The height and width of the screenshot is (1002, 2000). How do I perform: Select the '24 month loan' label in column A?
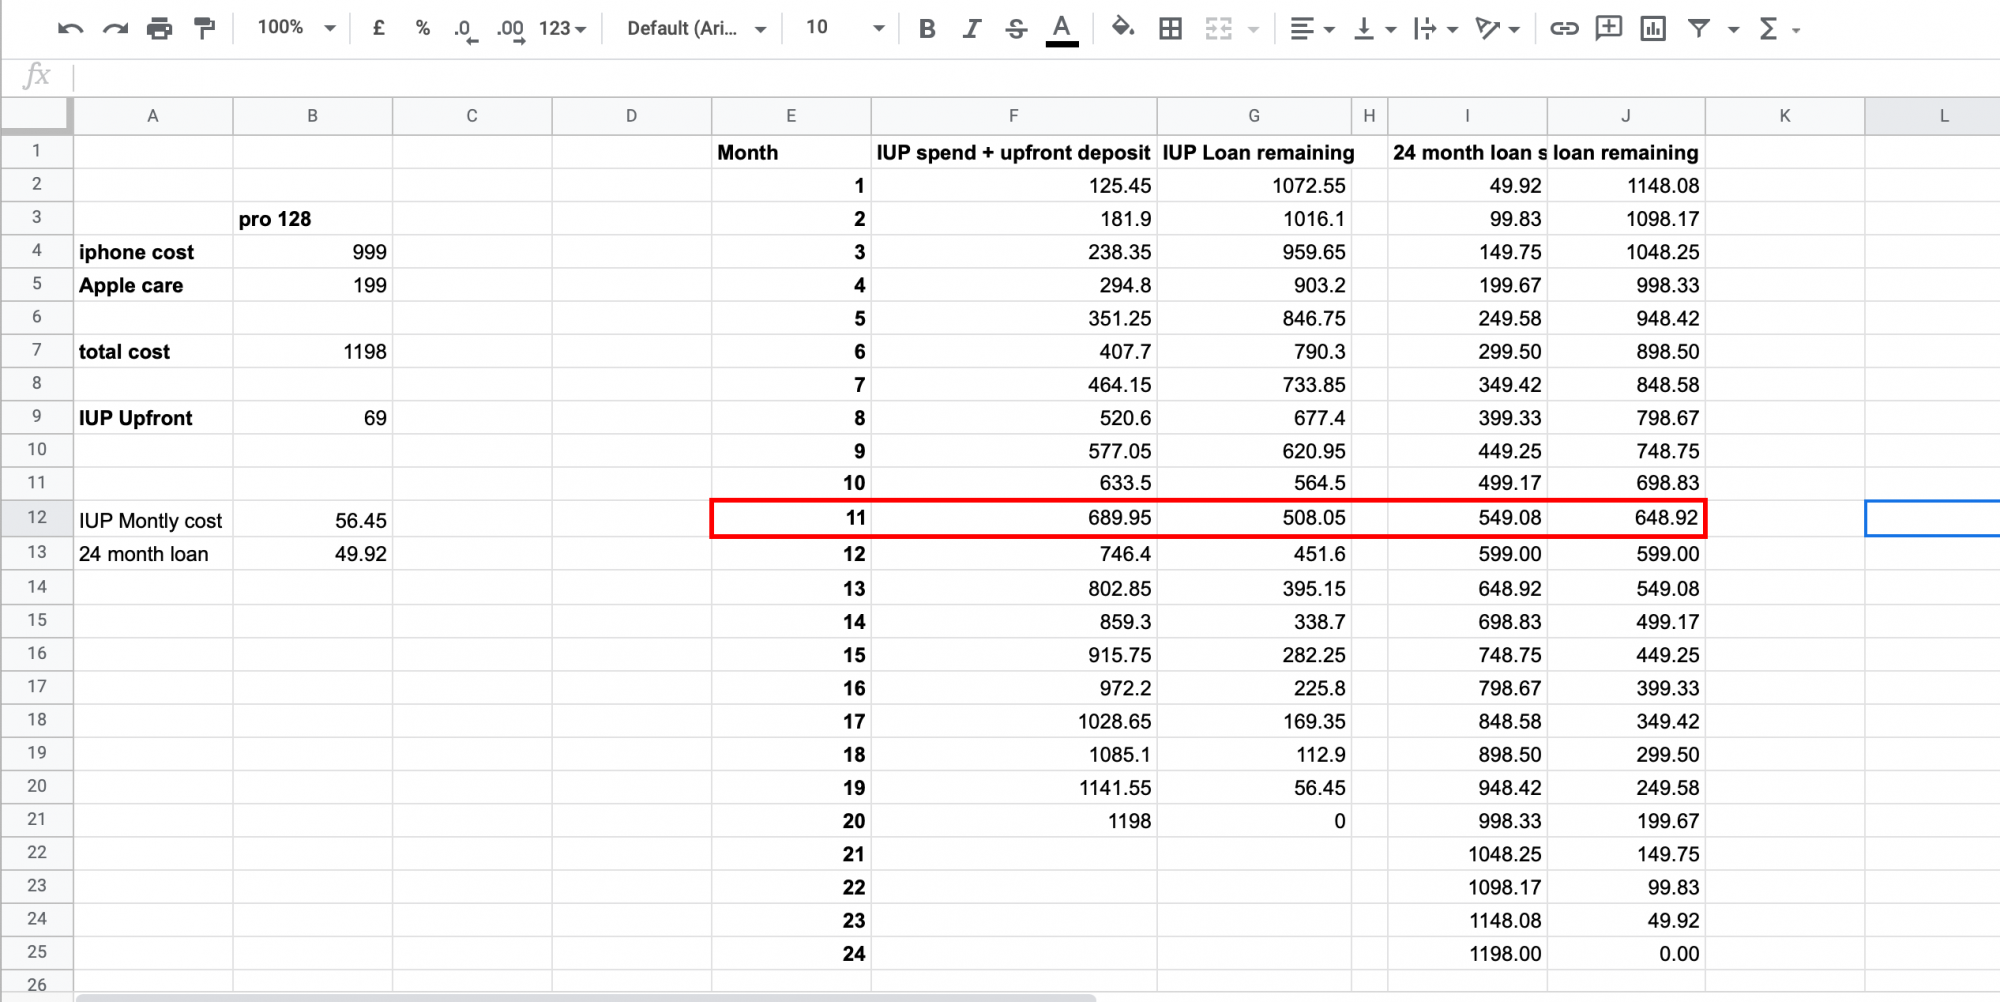tap(153, 554)
